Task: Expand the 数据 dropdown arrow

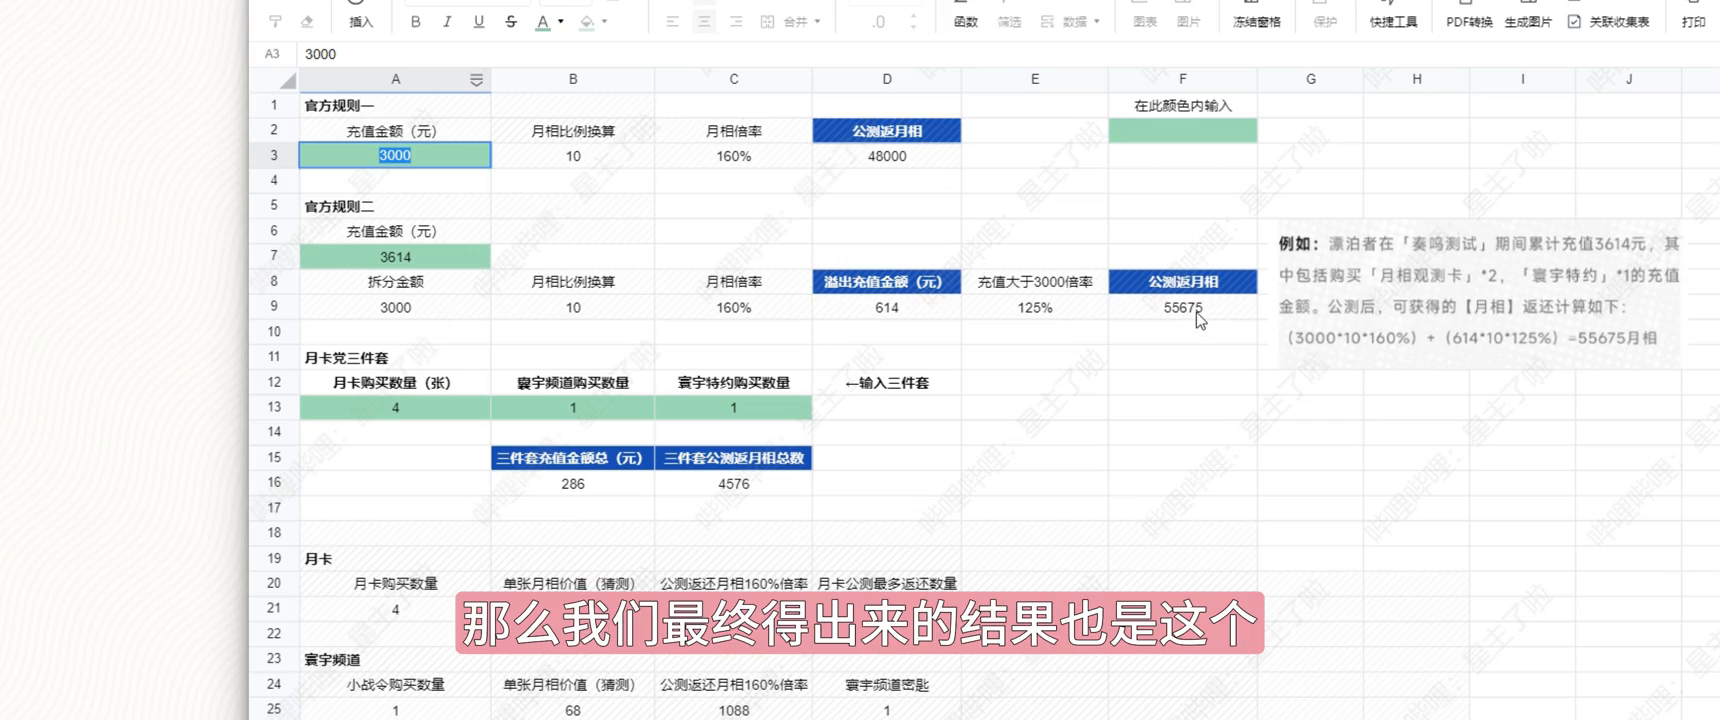Action: pyautogui.click(x=1097, y=21)
